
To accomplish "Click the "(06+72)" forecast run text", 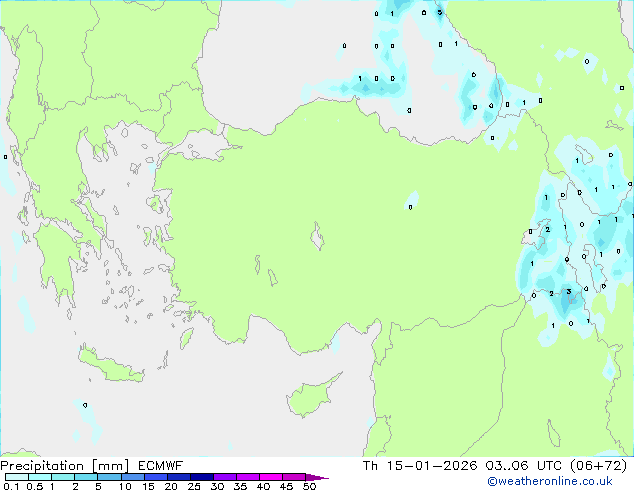I will [598, 466].
